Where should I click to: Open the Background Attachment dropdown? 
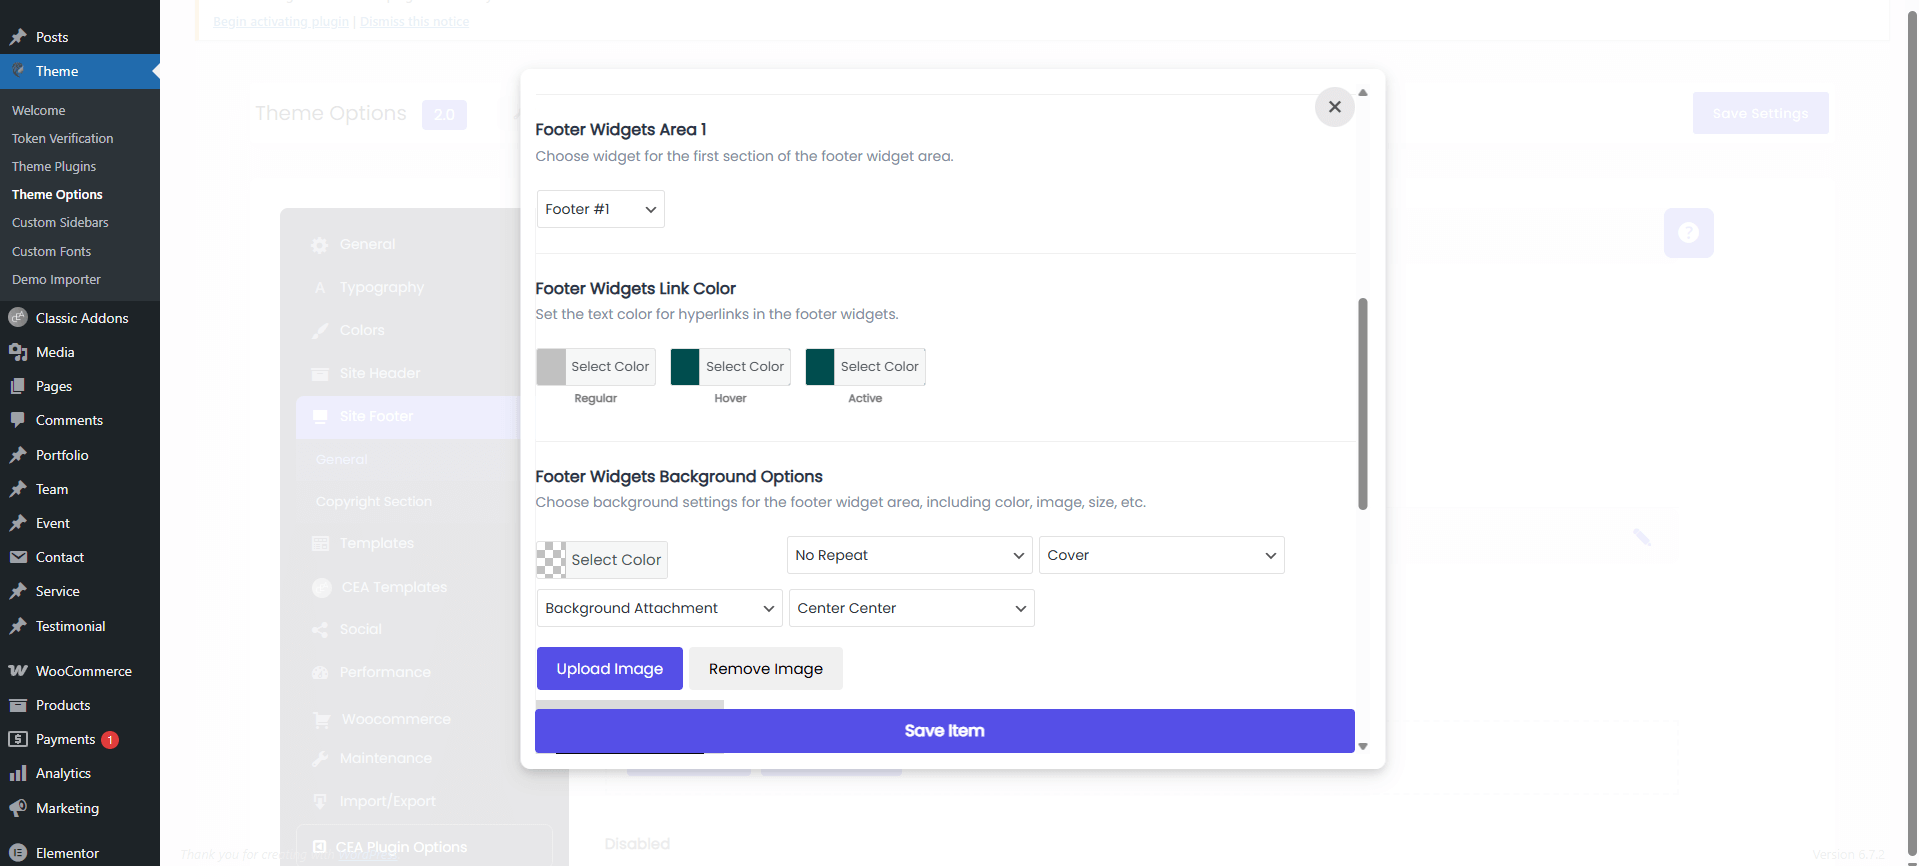(x=659, y=608)
